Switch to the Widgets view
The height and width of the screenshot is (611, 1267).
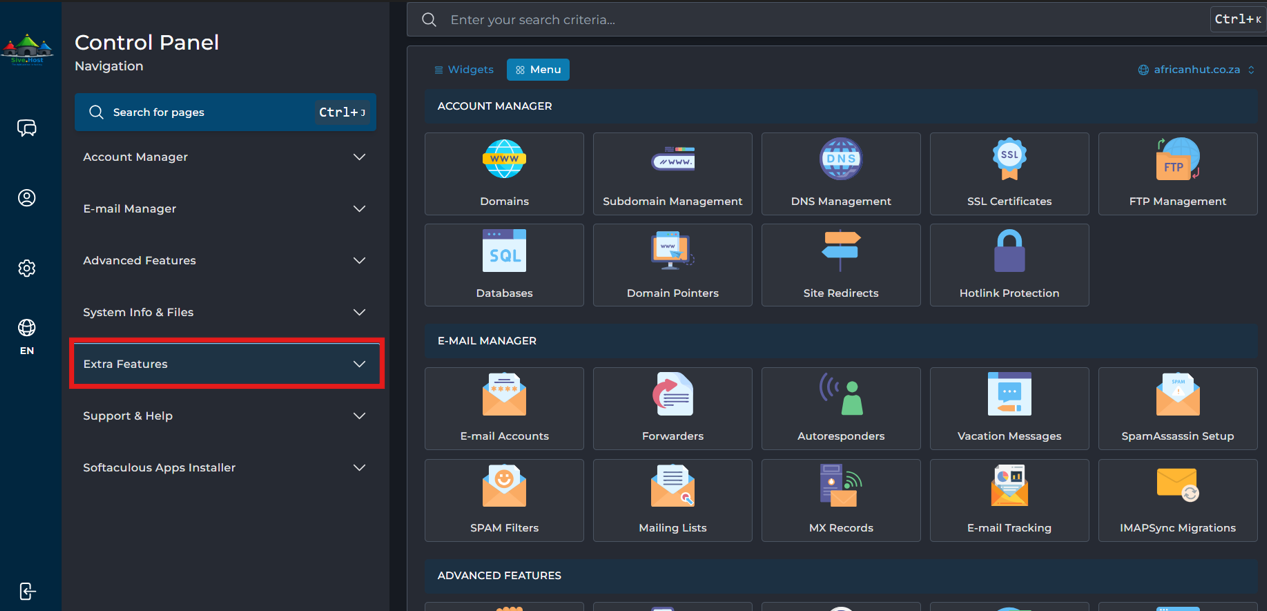coord(463,70)
